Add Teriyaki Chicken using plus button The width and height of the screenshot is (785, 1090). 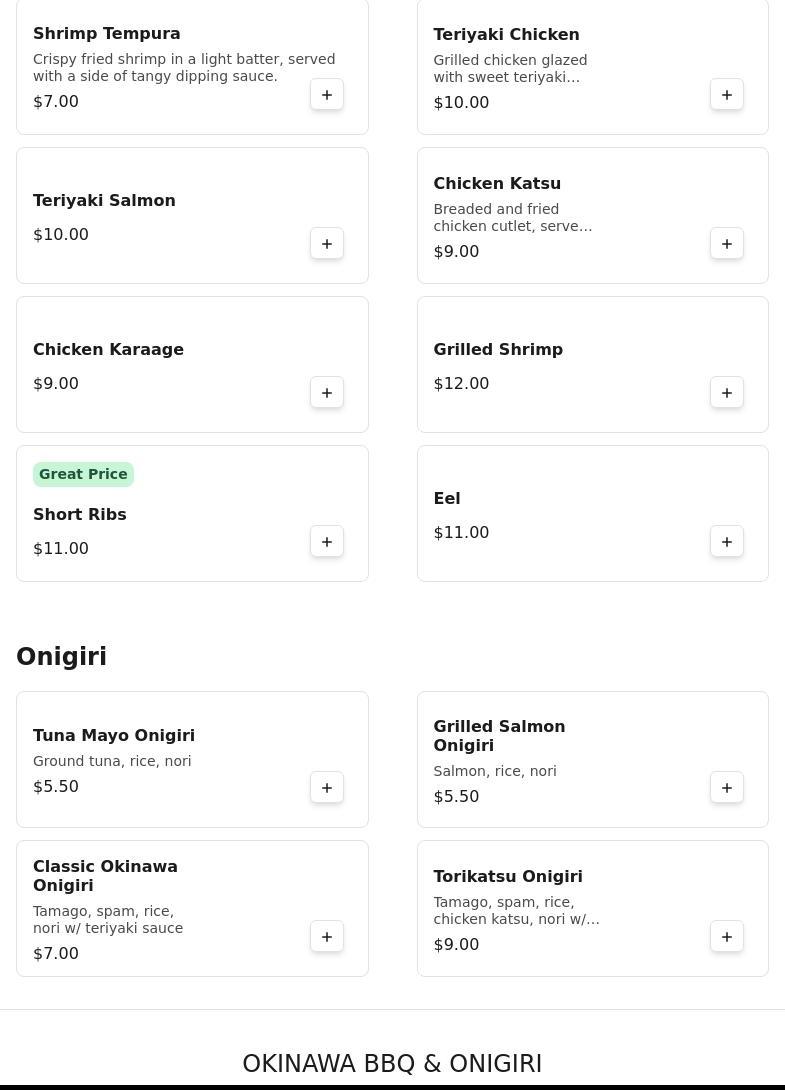pos(727,95)
